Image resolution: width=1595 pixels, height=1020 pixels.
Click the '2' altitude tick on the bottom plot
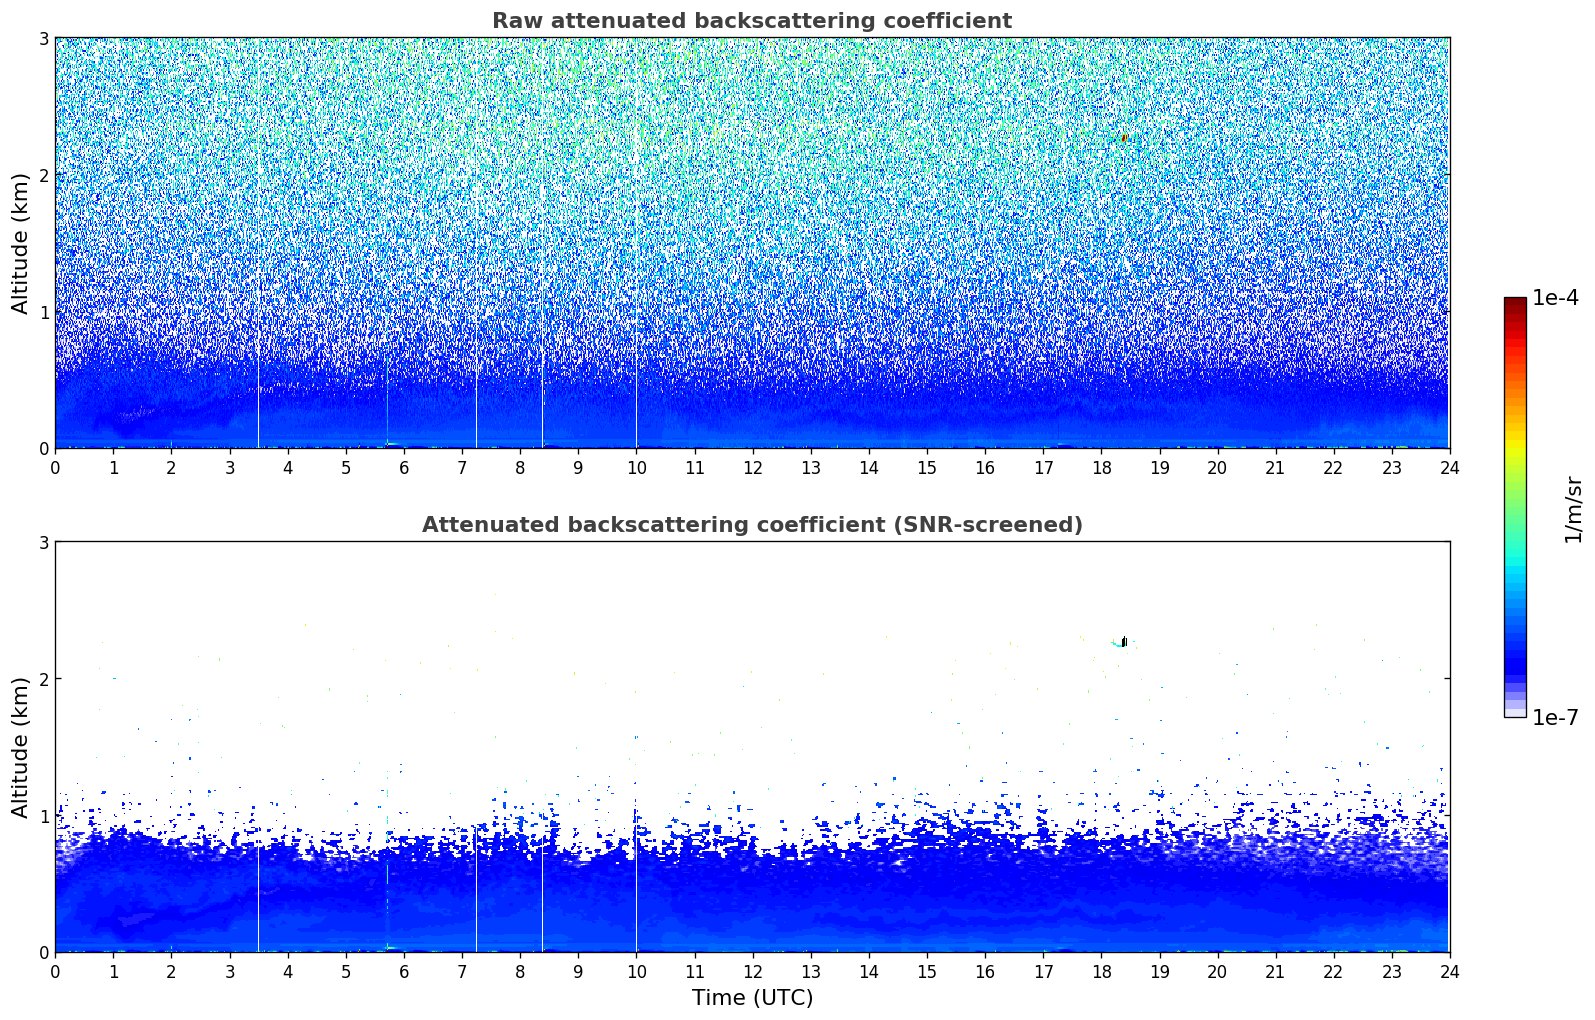tap(43, 679)
